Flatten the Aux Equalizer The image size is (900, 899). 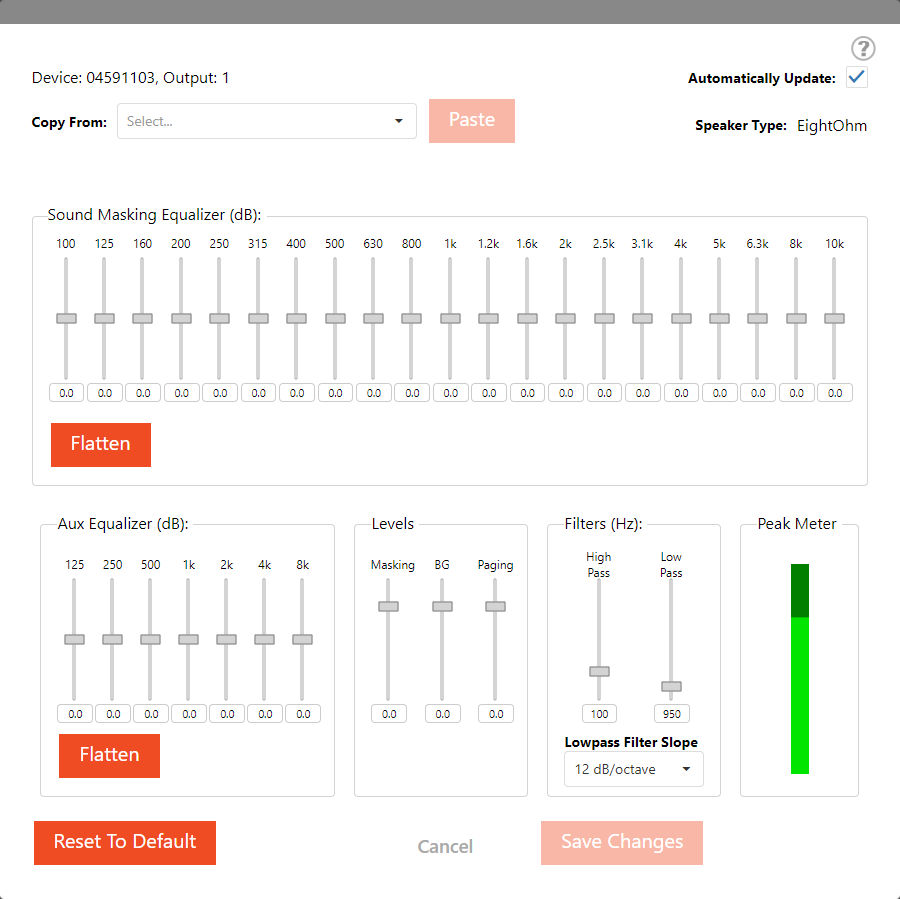(x=109, y=755)
